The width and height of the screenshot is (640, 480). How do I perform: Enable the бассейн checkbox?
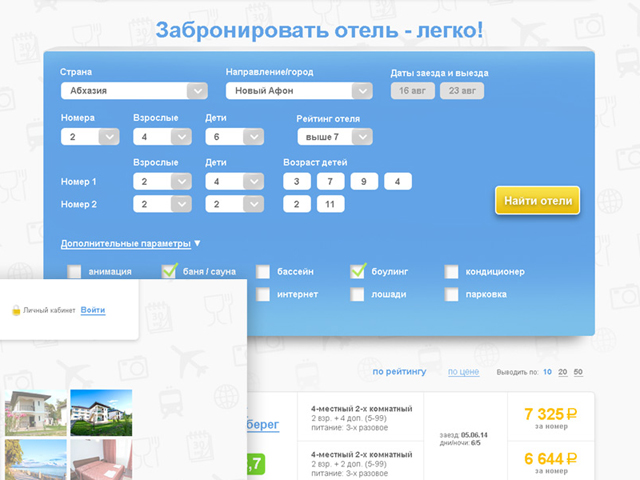263,272
